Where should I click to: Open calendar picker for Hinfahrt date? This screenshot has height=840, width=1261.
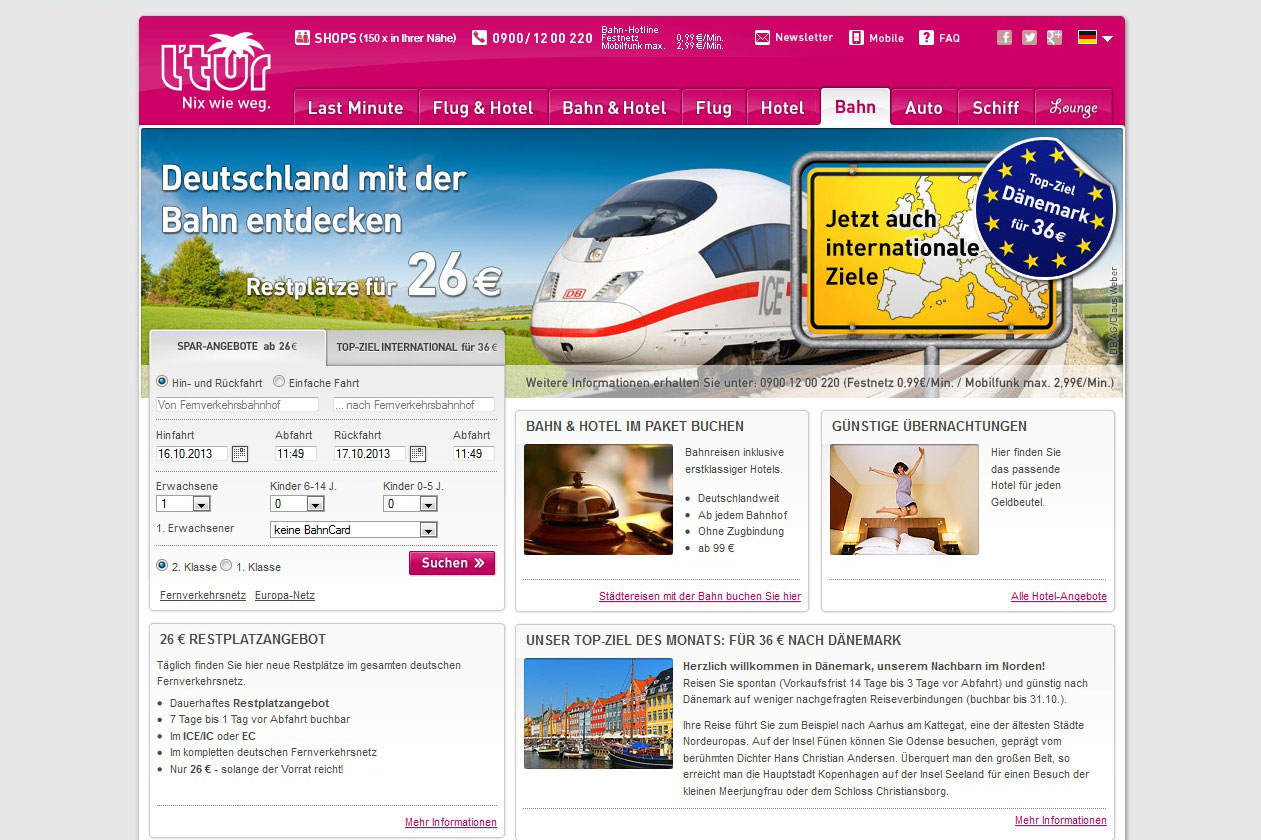click(x=240, y=454)
